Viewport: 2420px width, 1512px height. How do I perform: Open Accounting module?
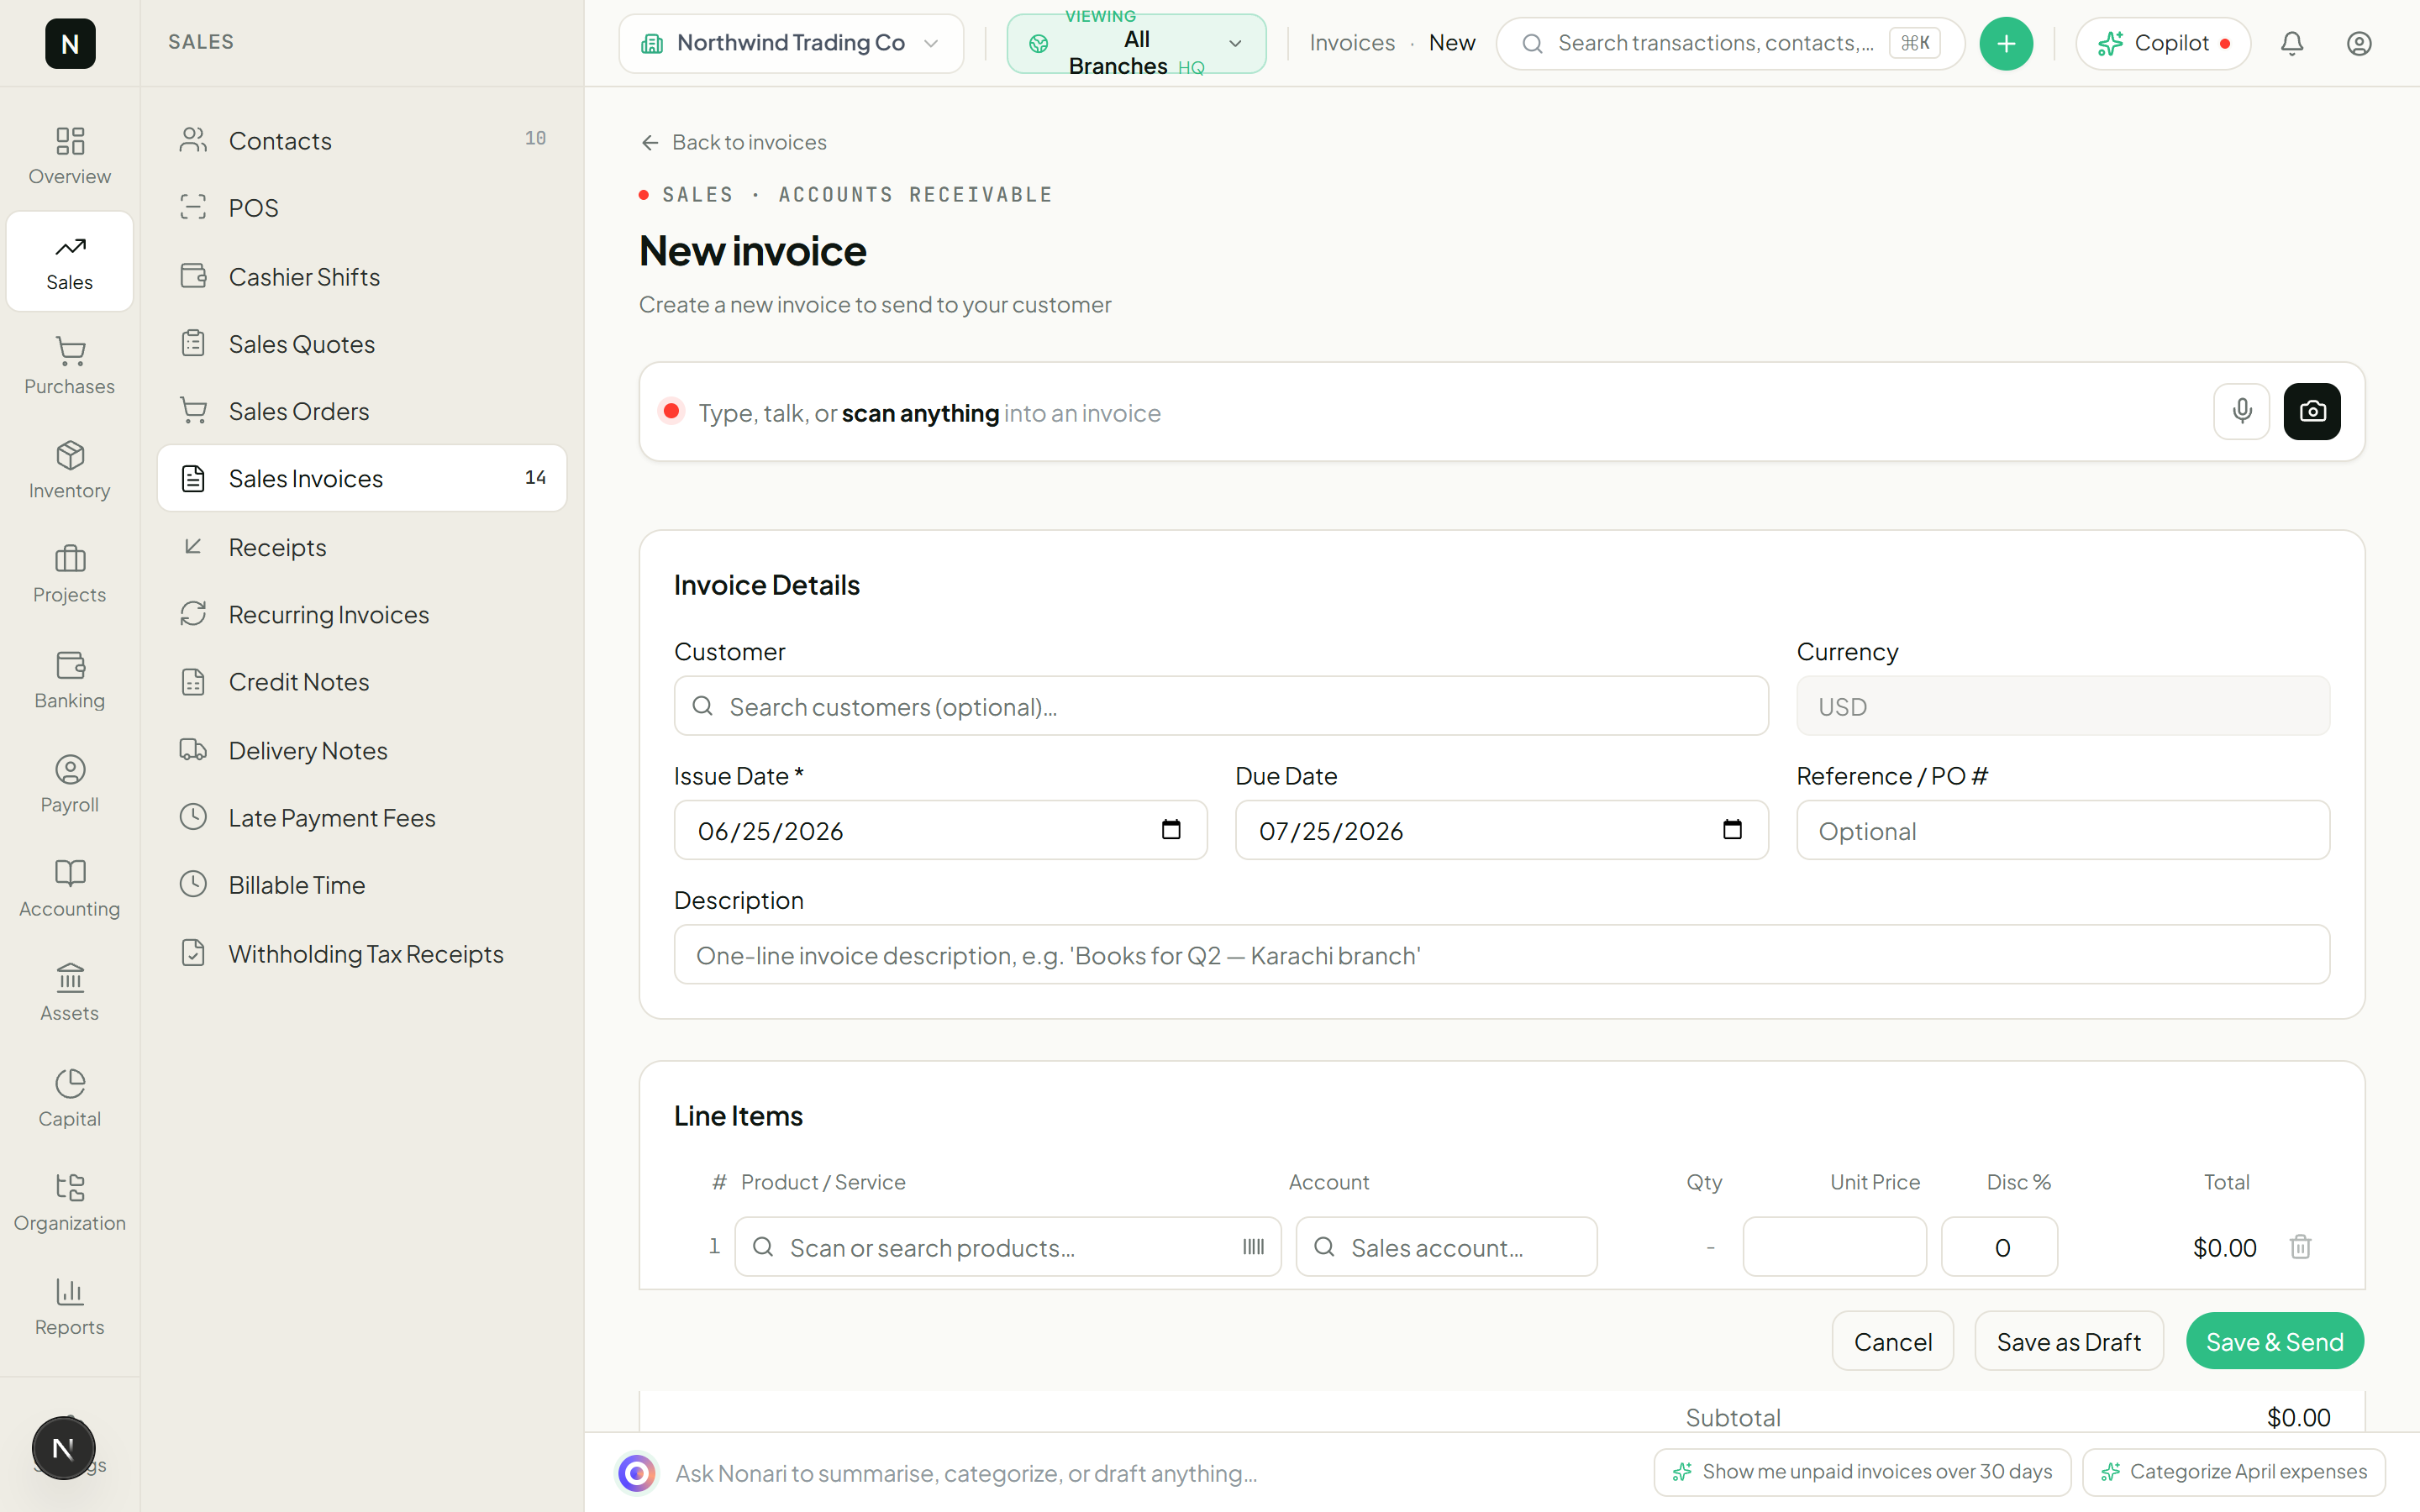[x=69, y=888]
